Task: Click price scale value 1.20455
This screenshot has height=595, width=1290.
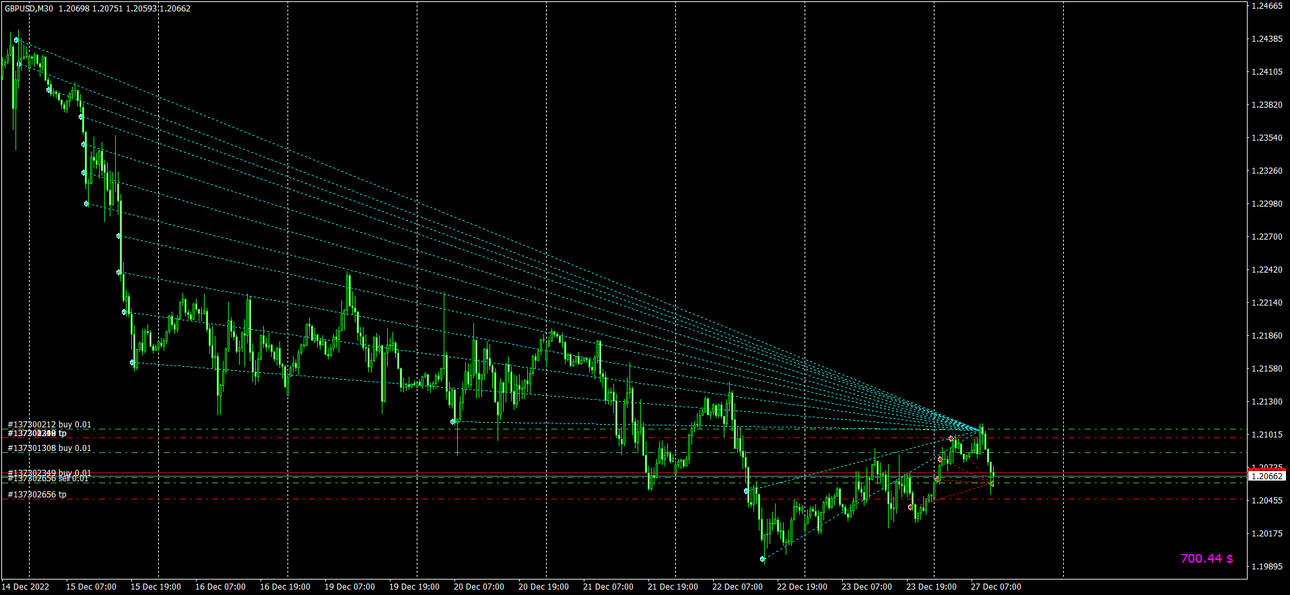Action: pyautogui.click(x=1267, y=501)
